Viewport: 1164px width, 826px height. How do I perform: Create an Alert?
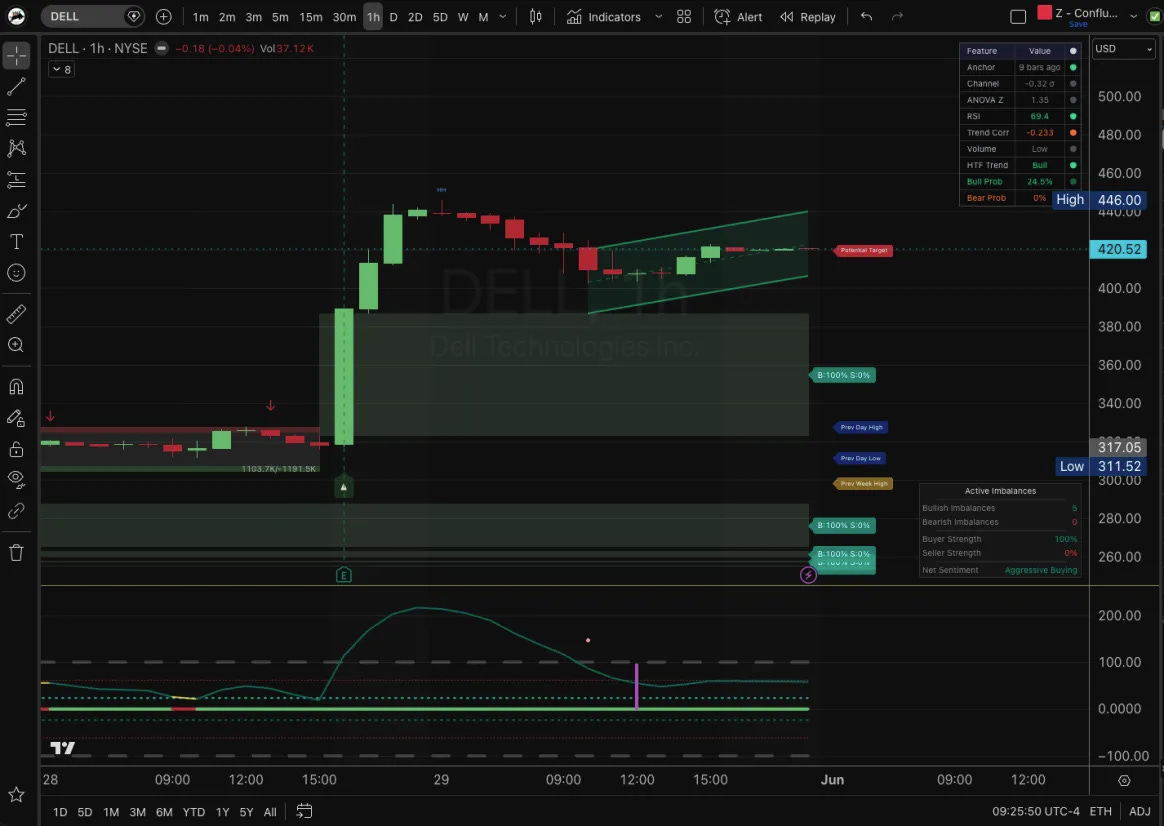[x=739, y=16]
